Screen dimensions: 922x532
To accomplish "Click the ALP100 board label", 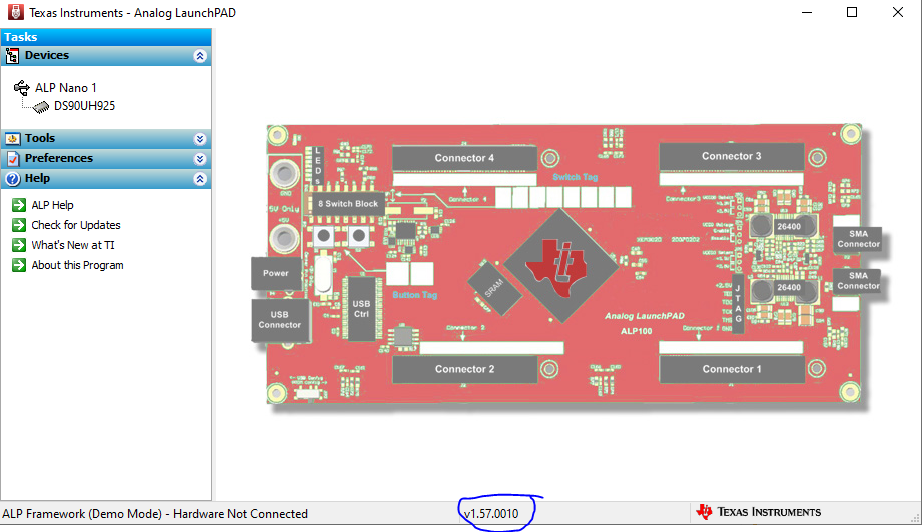I will click(637, 331).
